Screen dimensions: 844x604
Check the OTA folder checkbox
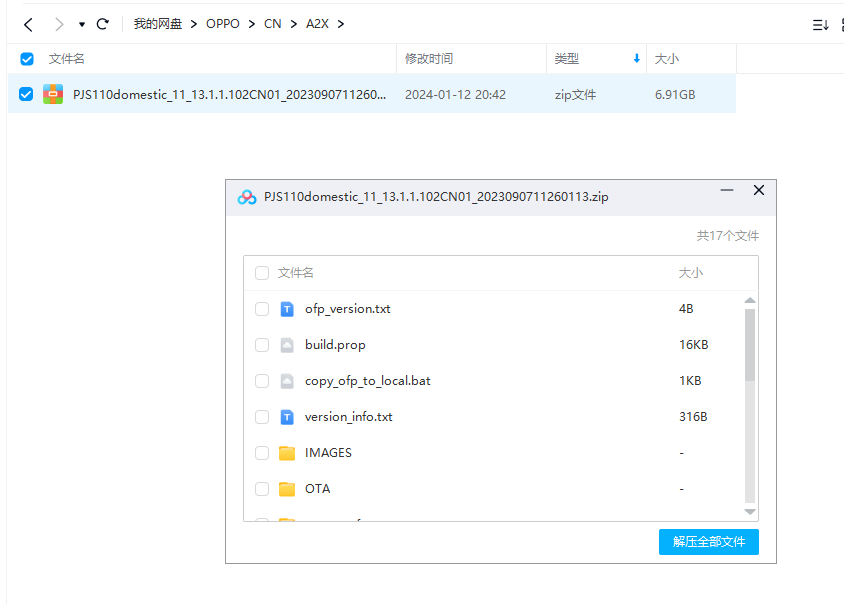click(262, 489)
